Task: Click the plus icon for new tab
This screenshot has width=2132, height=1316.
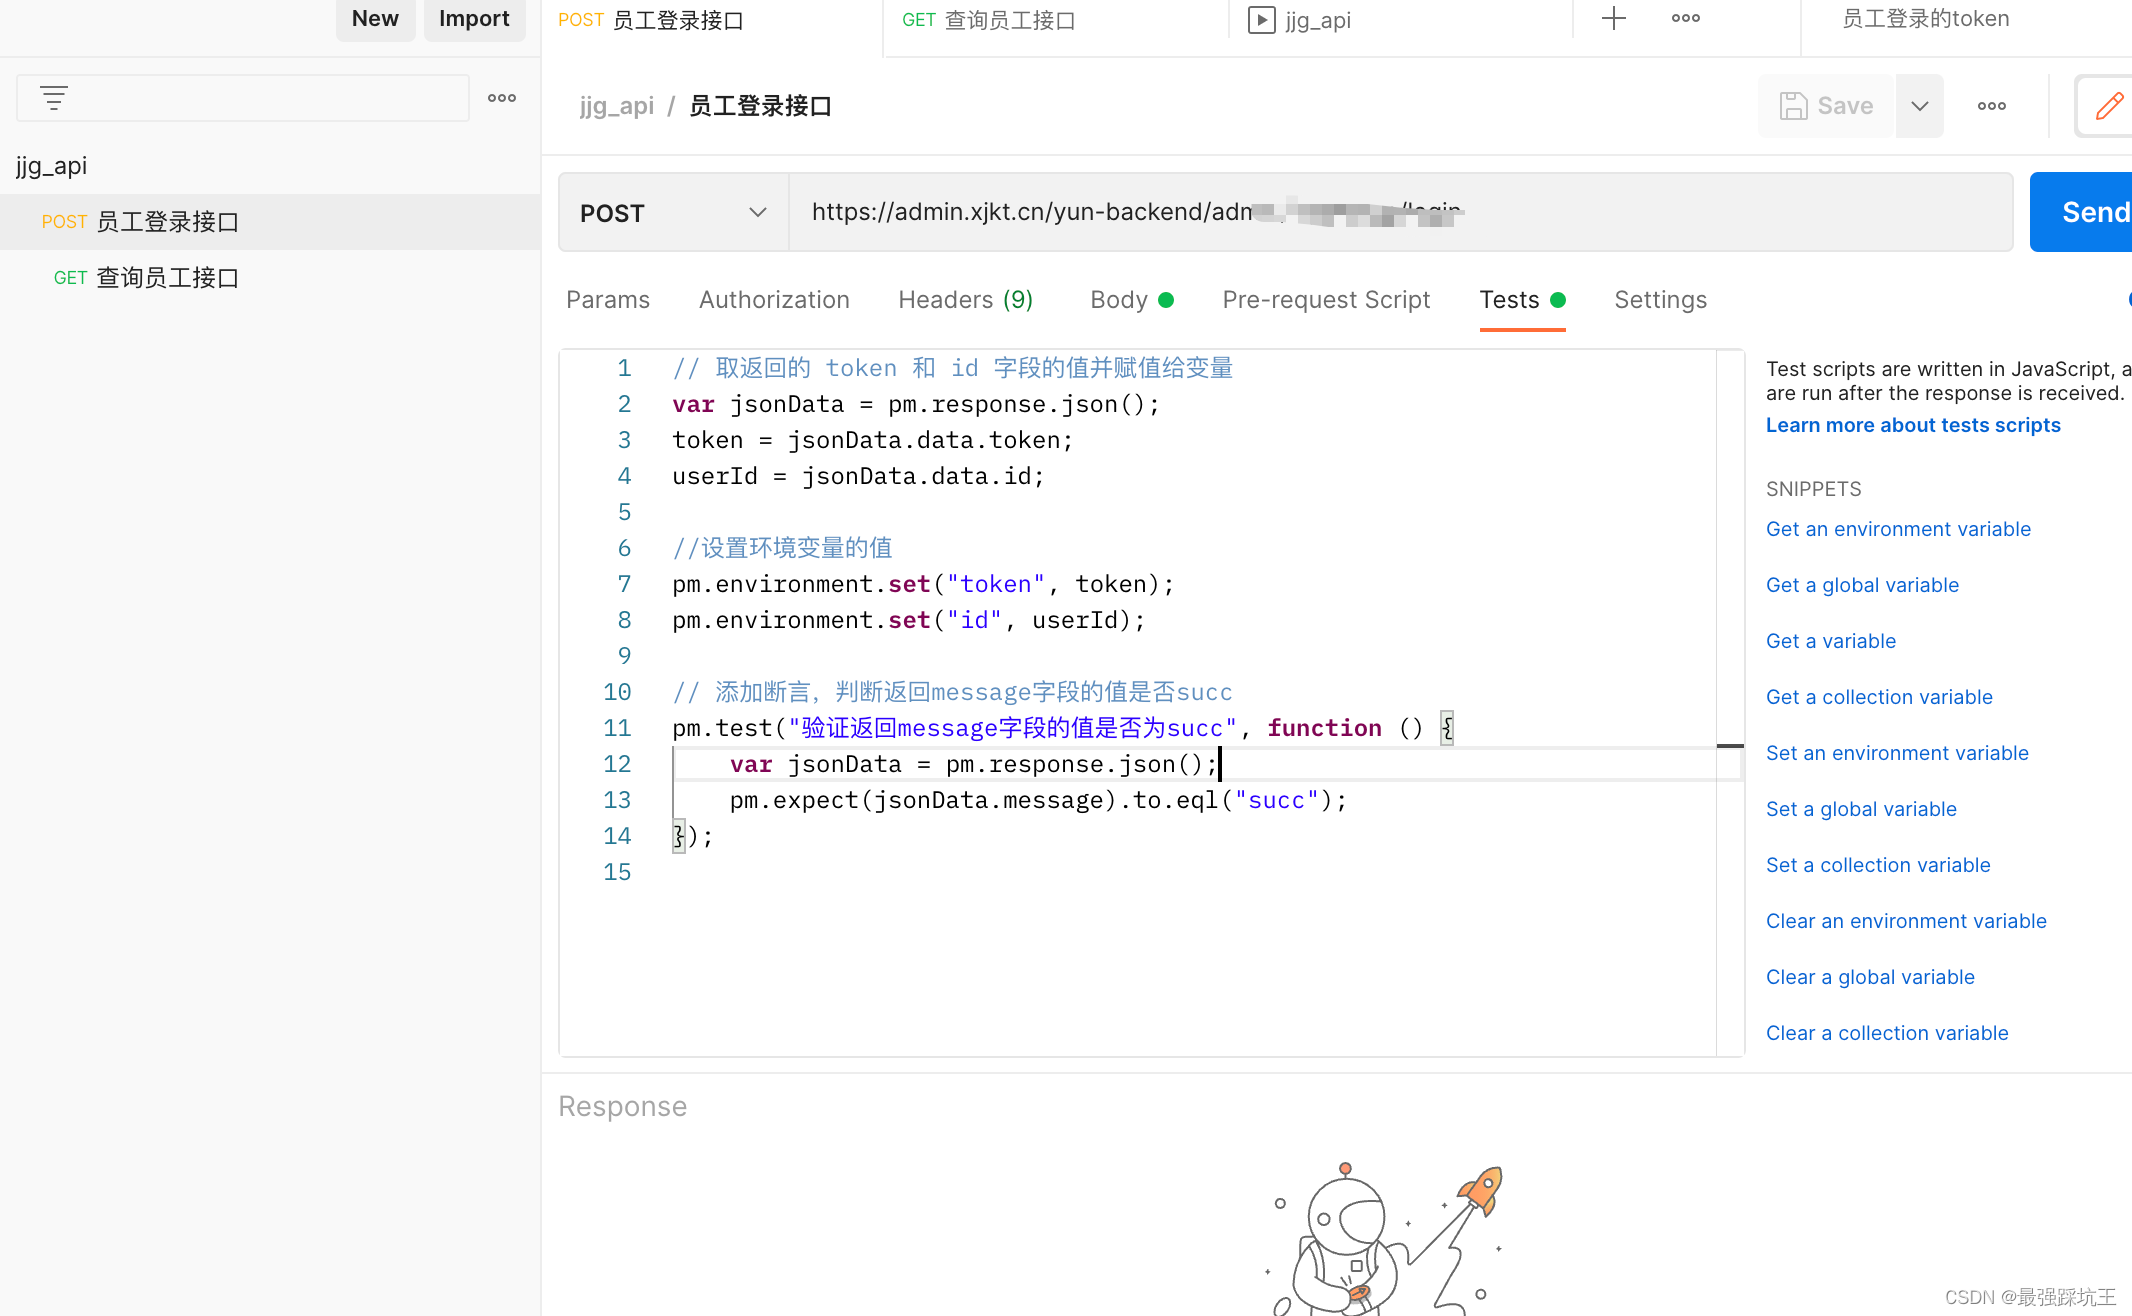Action: pos(1613,18)
